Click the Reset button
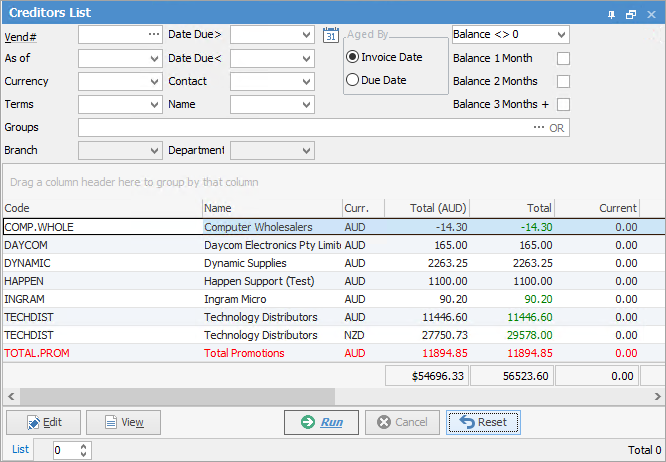The image size is (666, 462). pyautogui.click(x=483, y=422)
